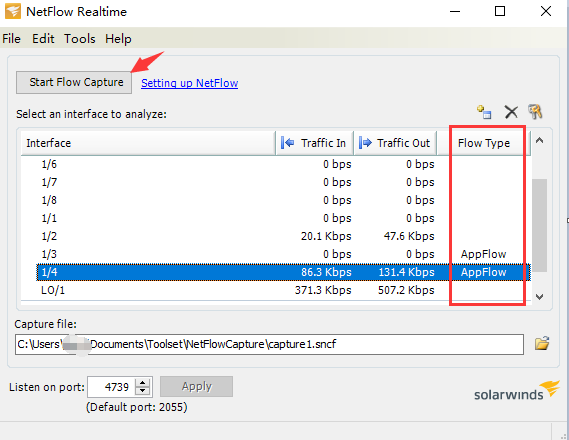Image resolution: width=569 pixels, height=440 pixels.
Task: Click the add NetFlow device icon
Action: click(x=484, y=112)
